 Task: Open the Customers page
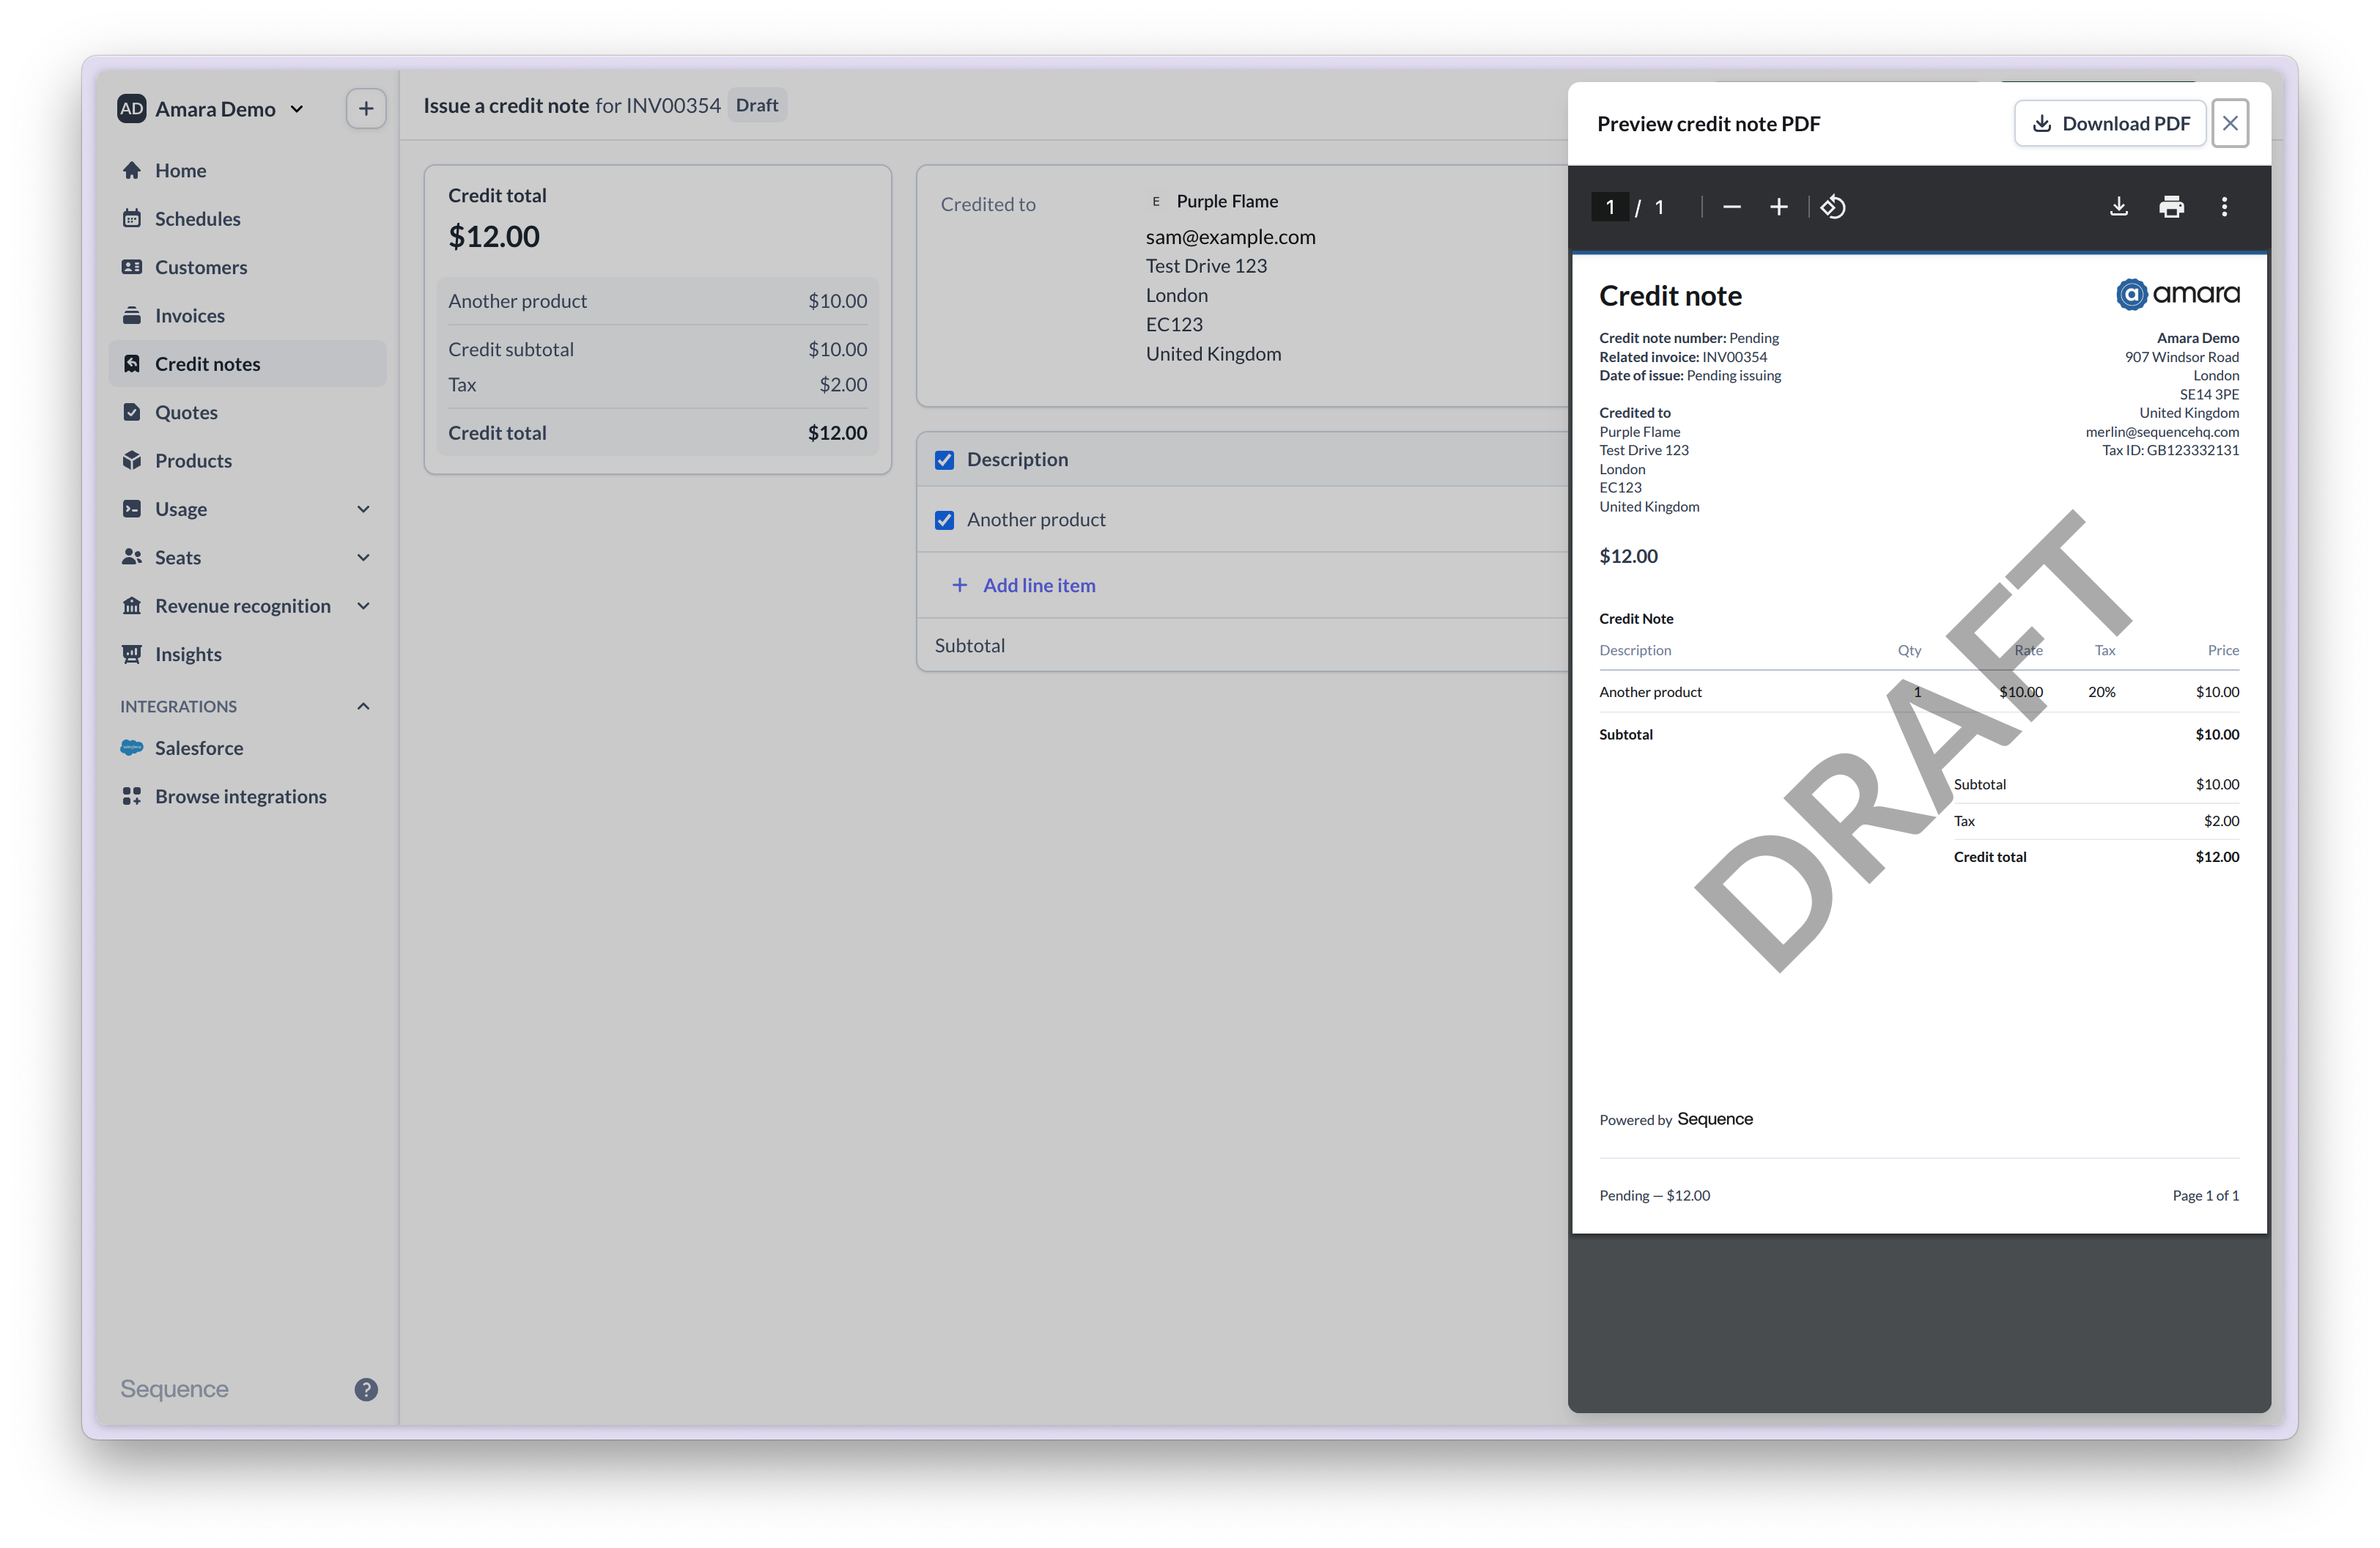pyautogui.click(x=200, y=267)
